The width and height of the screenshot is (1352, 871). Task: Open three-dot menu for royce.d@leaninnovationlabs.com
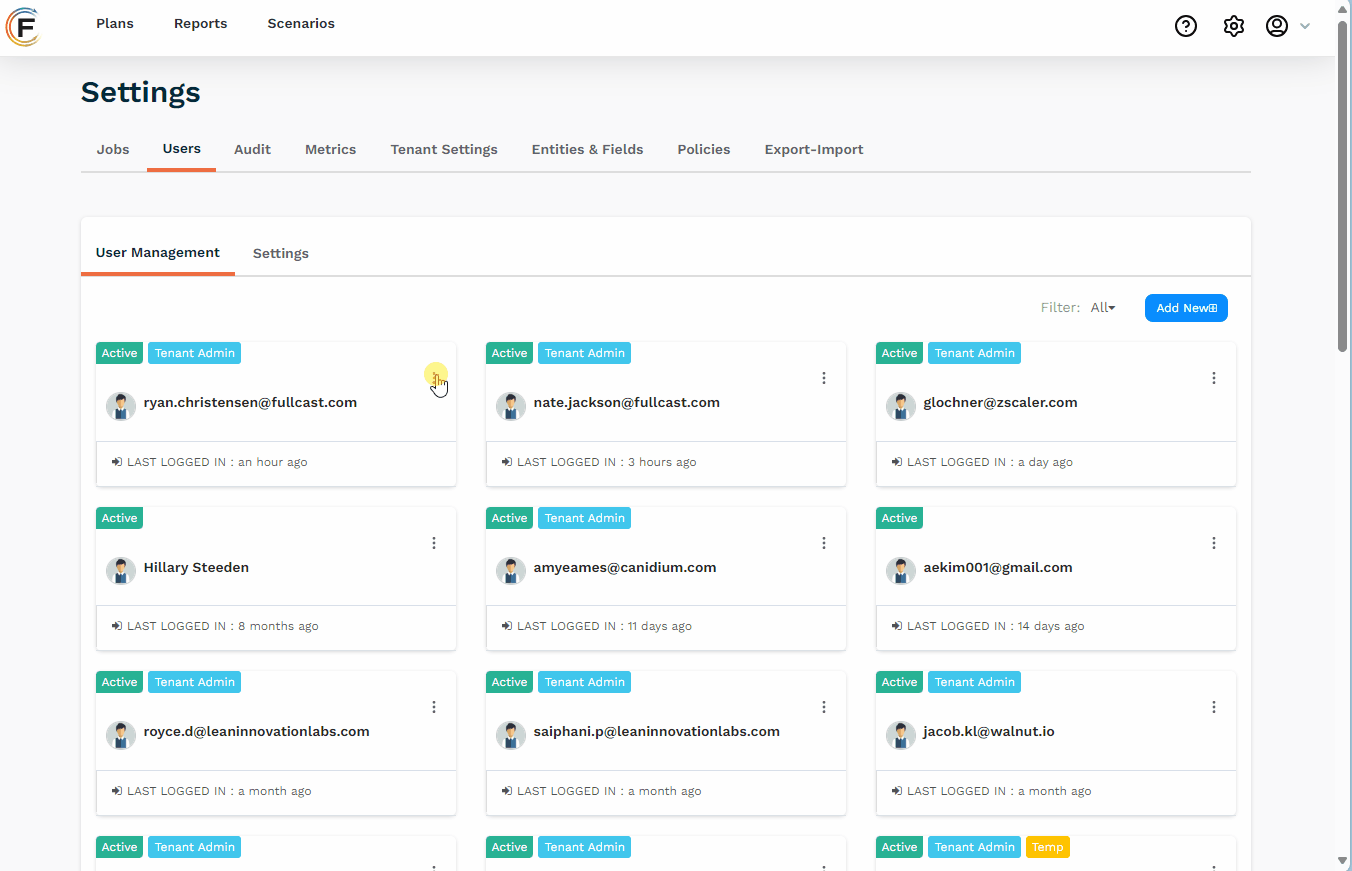[x=434, y=707]
